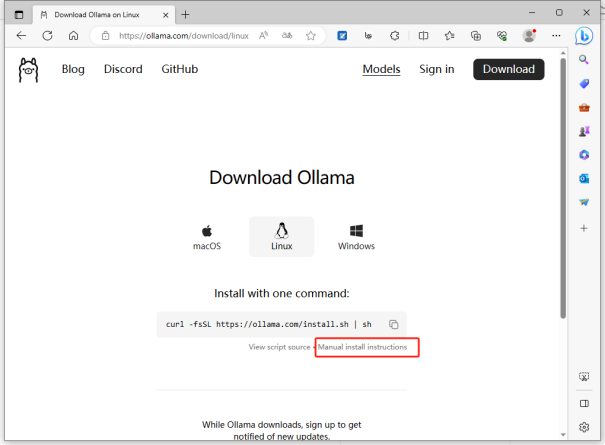Screen dimensions: 605x445
Task: Select the Windows download option
Action: click(356, 237)
